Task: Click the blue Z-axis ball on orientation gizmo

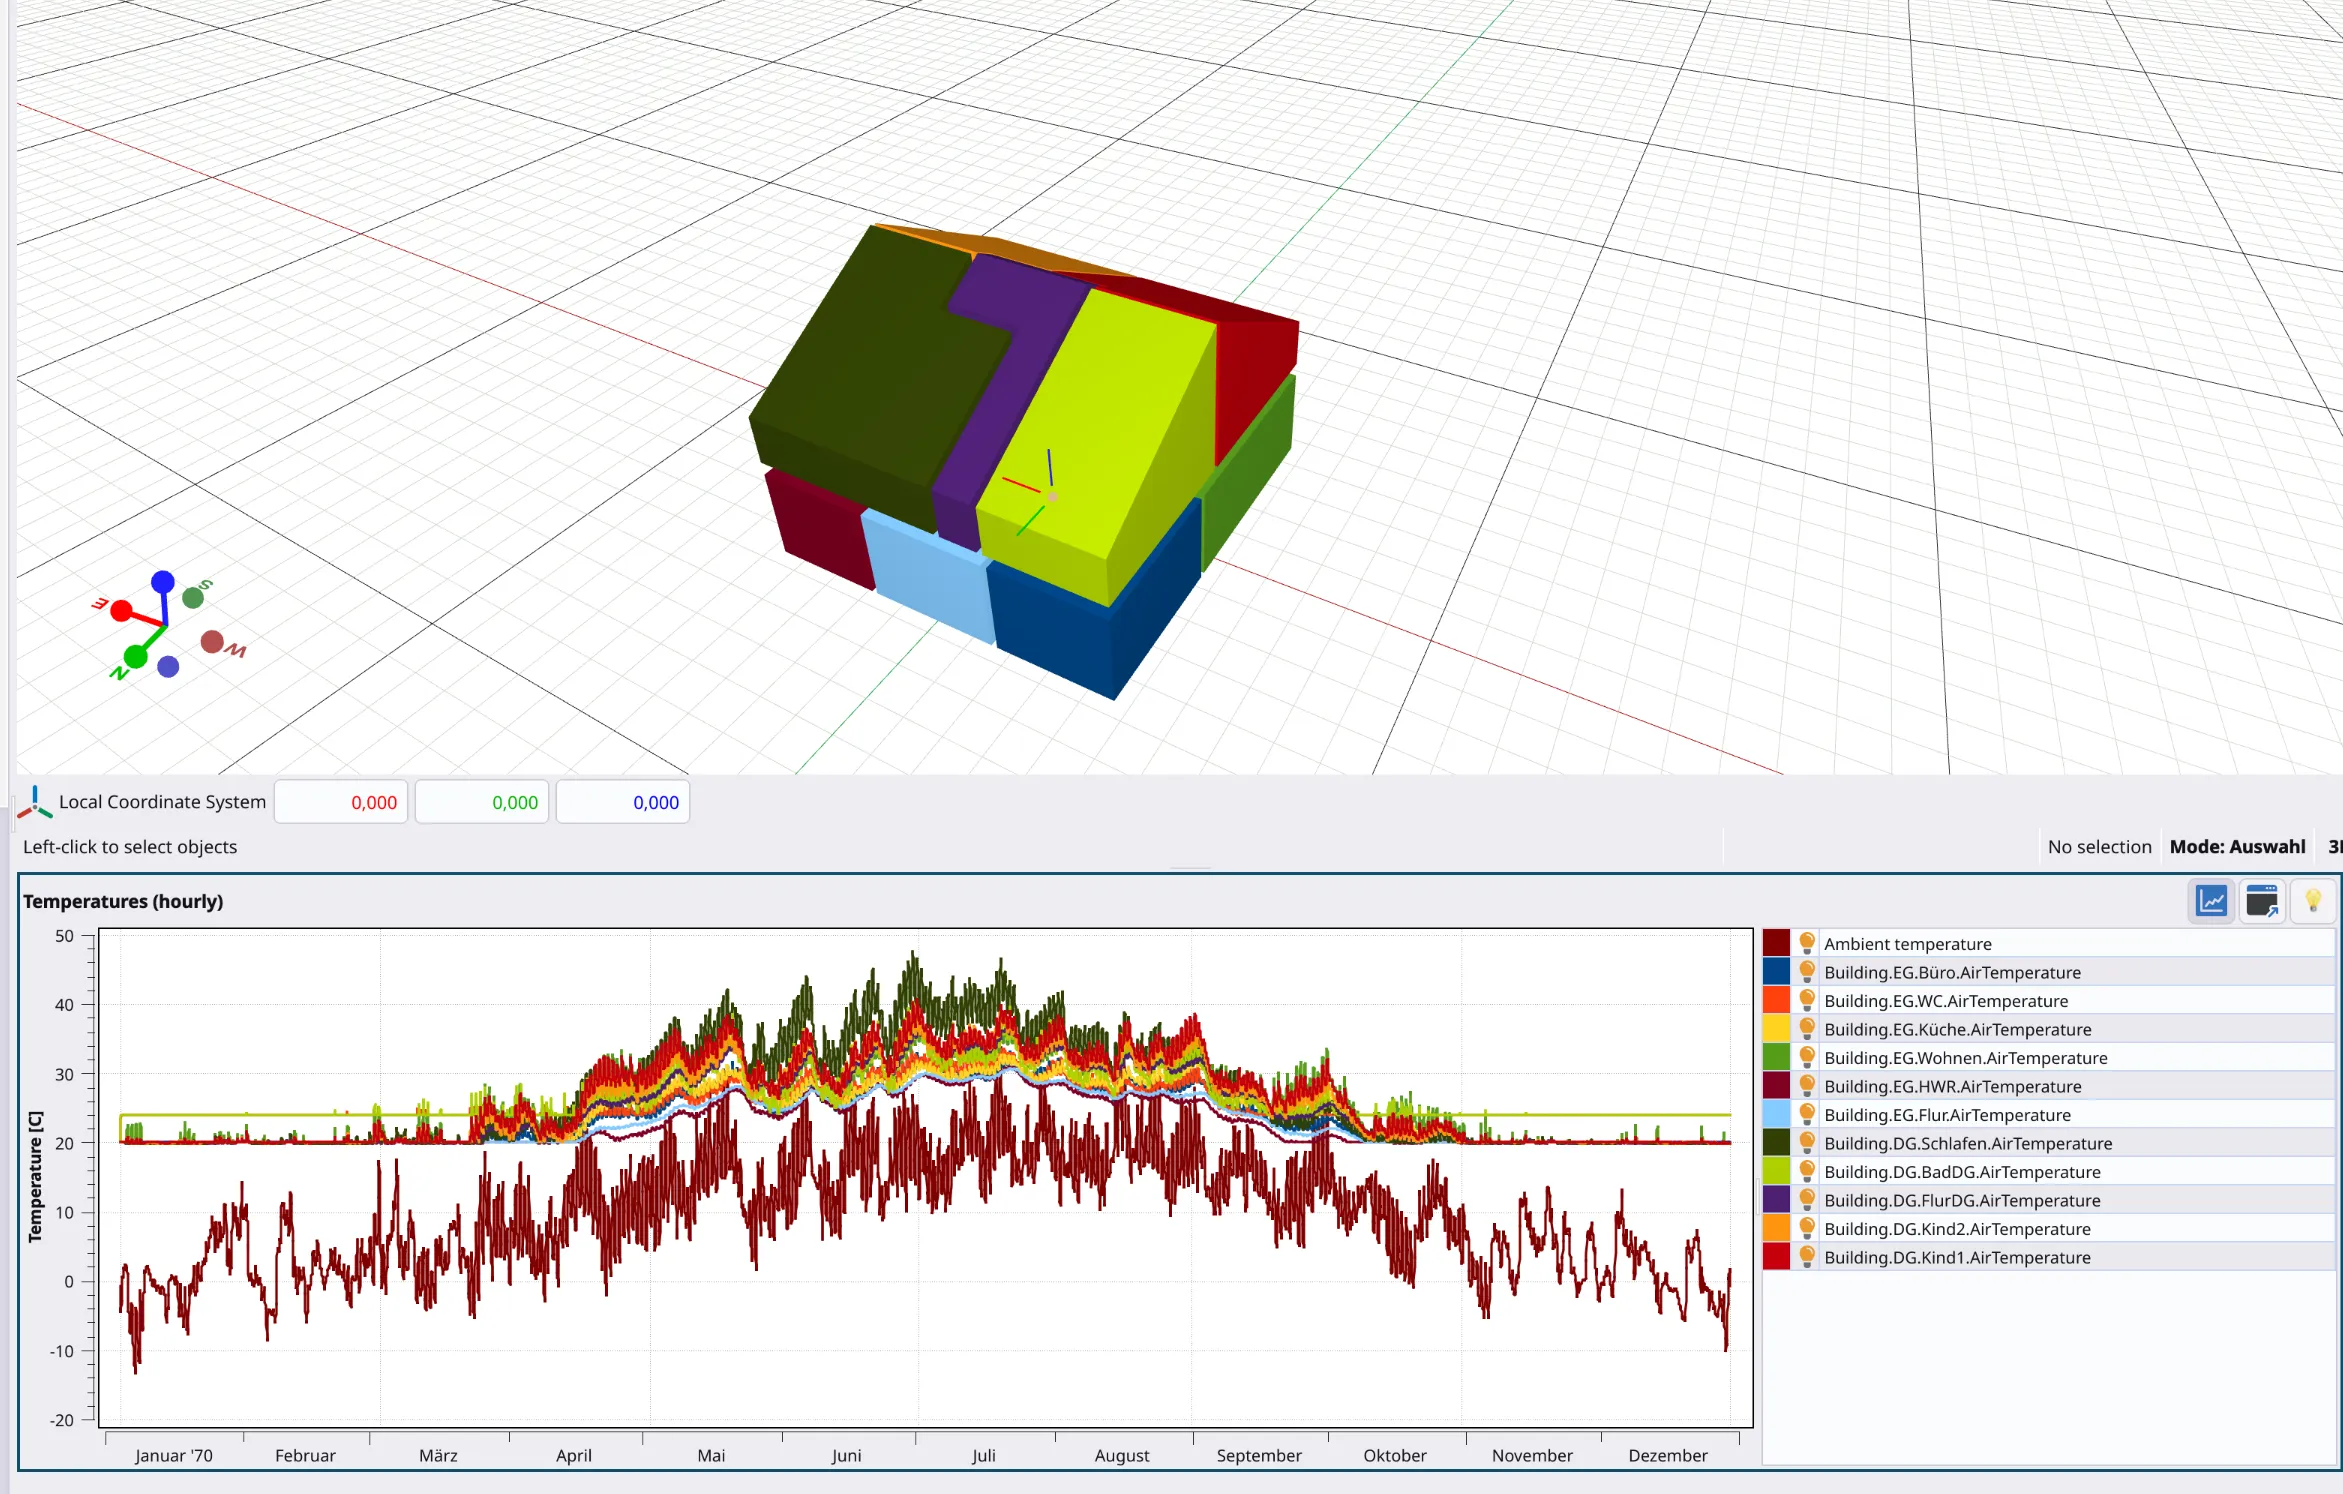Action: (x=163, y=582)
